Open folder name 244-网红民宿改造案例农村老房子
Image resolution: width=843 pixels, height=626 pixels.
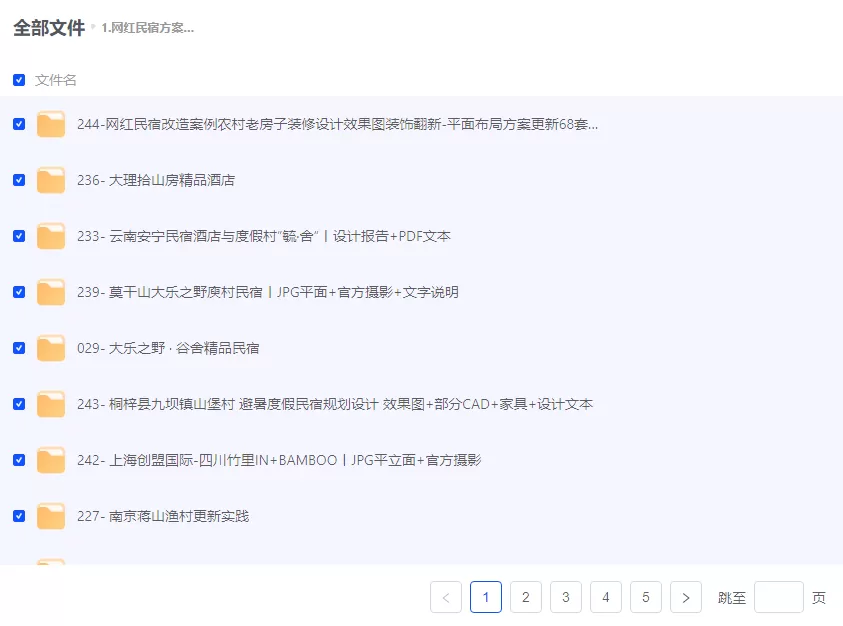(x=337, y=124)
